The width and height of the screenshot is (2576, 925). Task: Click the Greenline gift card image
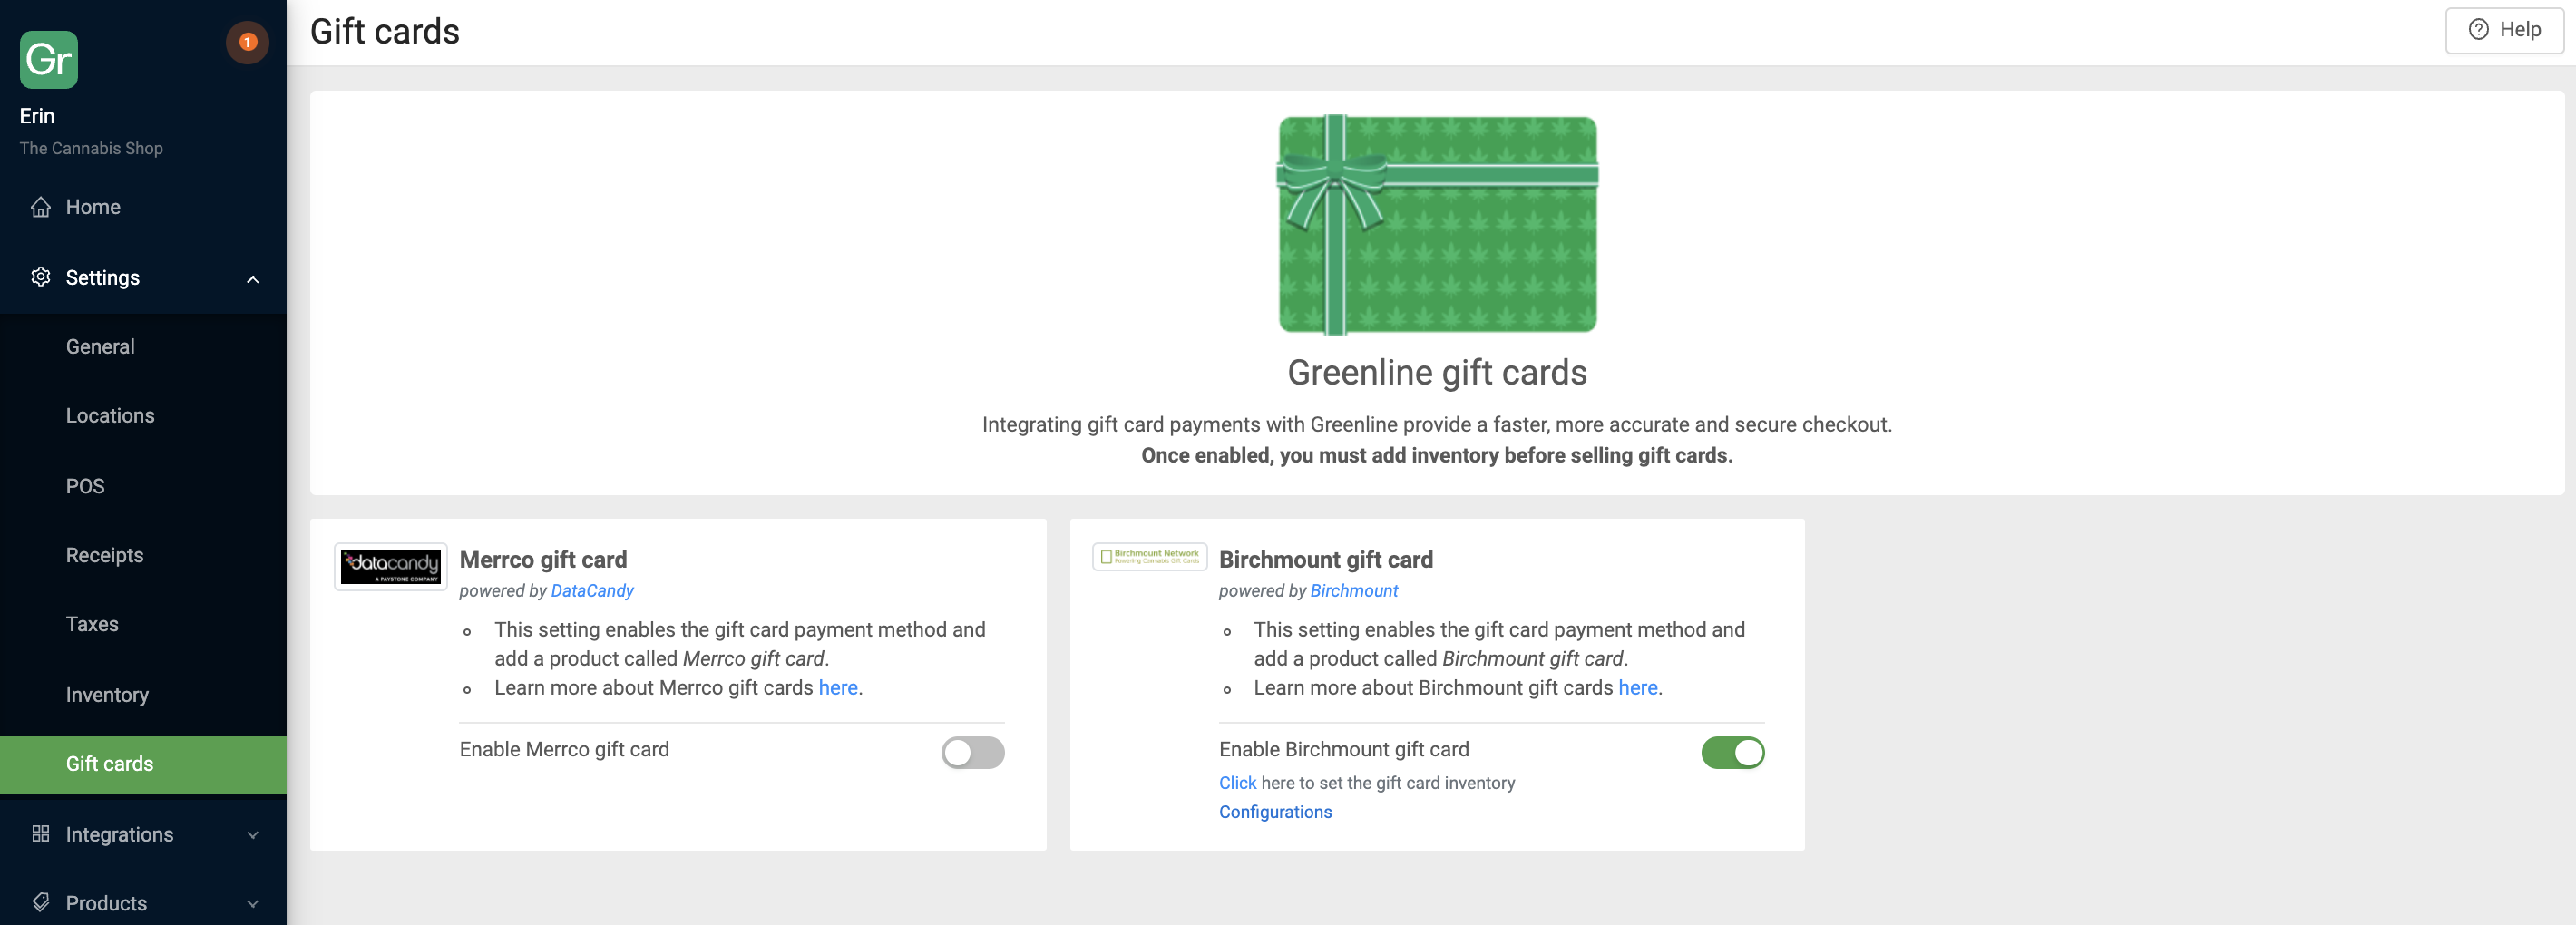(x=1437, y=225)
